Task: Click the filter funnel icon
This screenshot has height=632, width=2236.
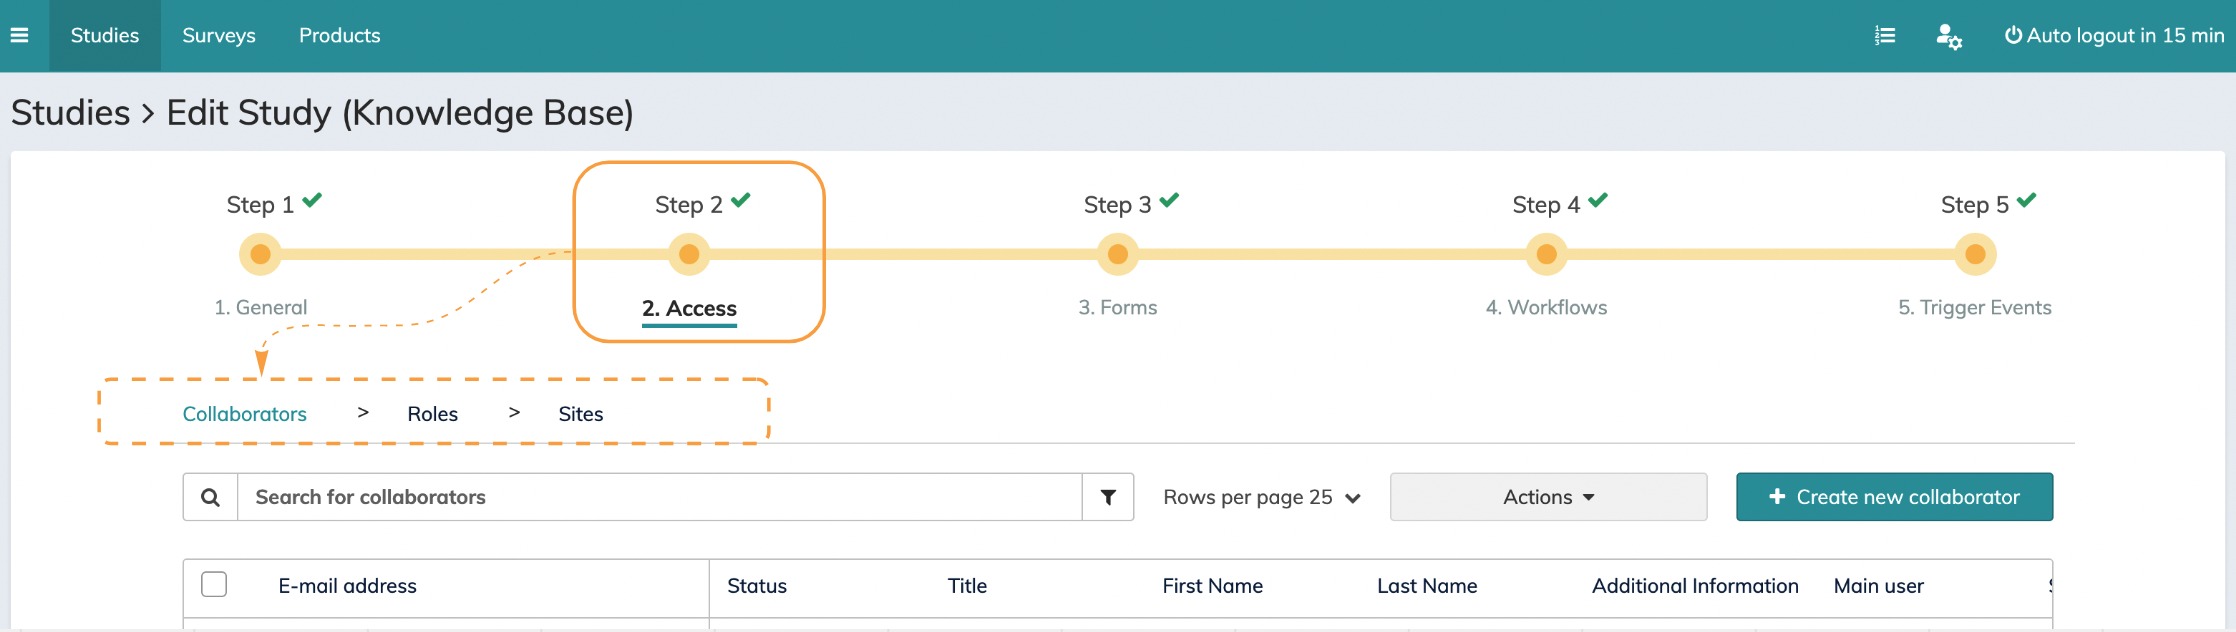Action: click(1108, 497)
